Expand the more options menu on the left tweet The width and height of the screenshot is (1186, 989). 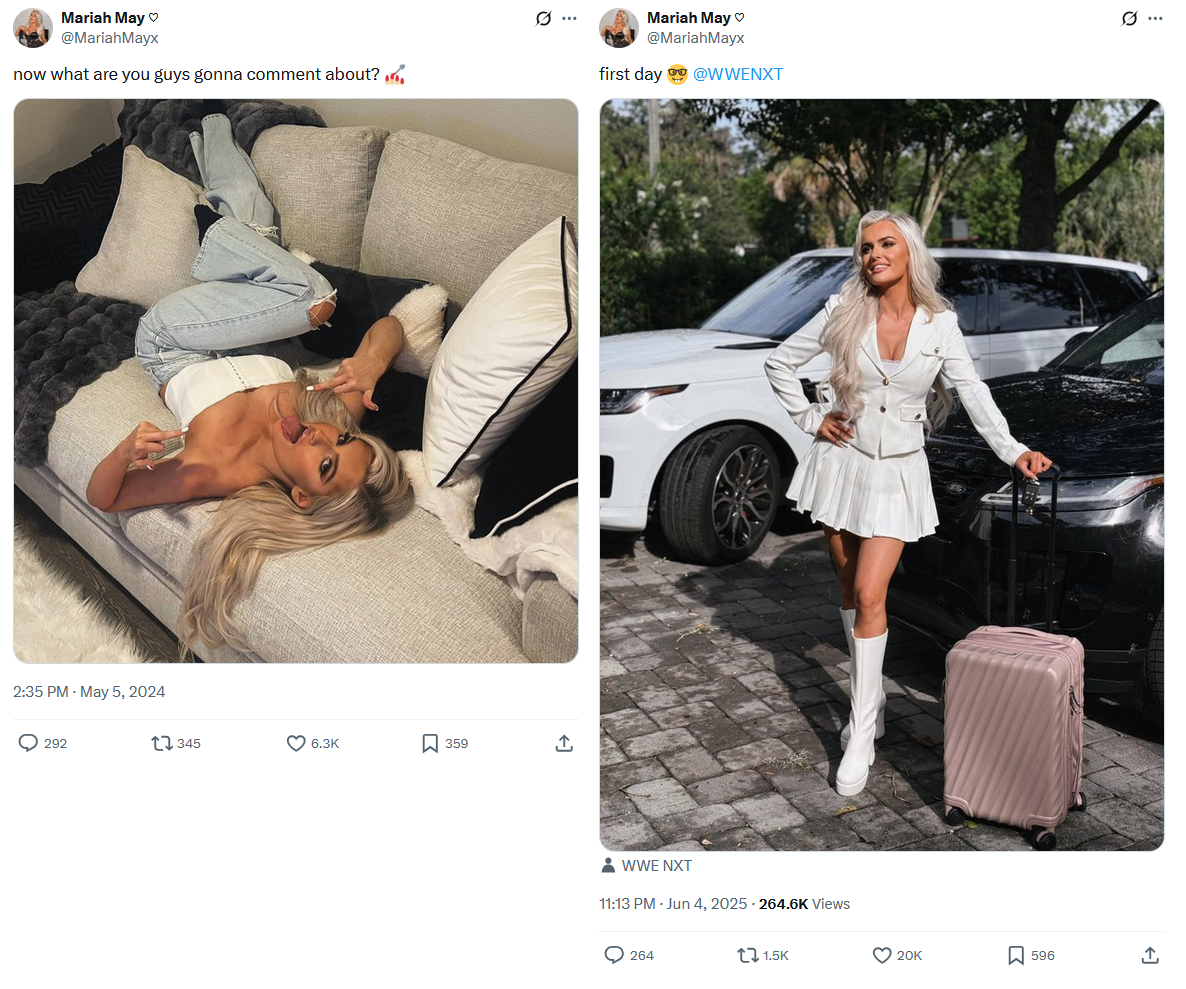click(x=570, y=18)
